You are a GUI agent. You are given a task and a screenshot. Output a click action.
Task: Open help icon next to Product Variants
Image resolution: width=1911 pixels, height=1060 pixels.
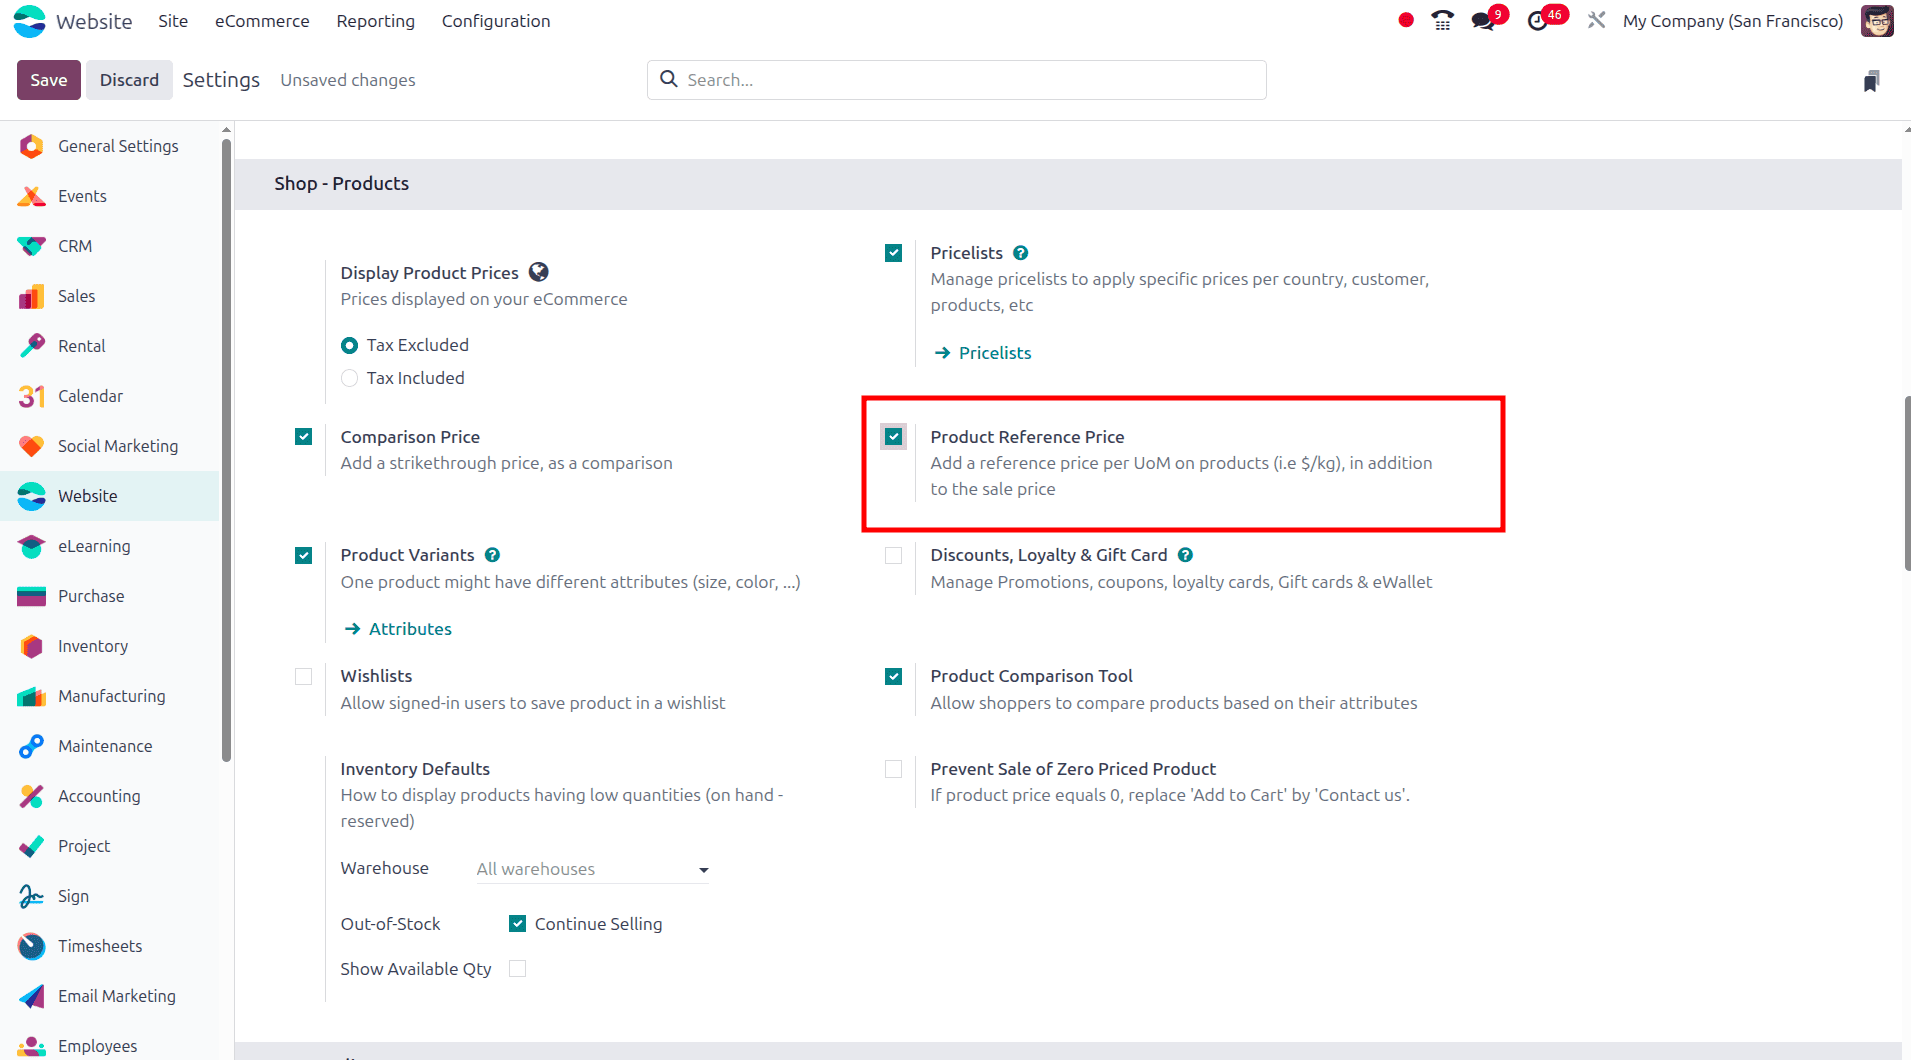(492, 555)
